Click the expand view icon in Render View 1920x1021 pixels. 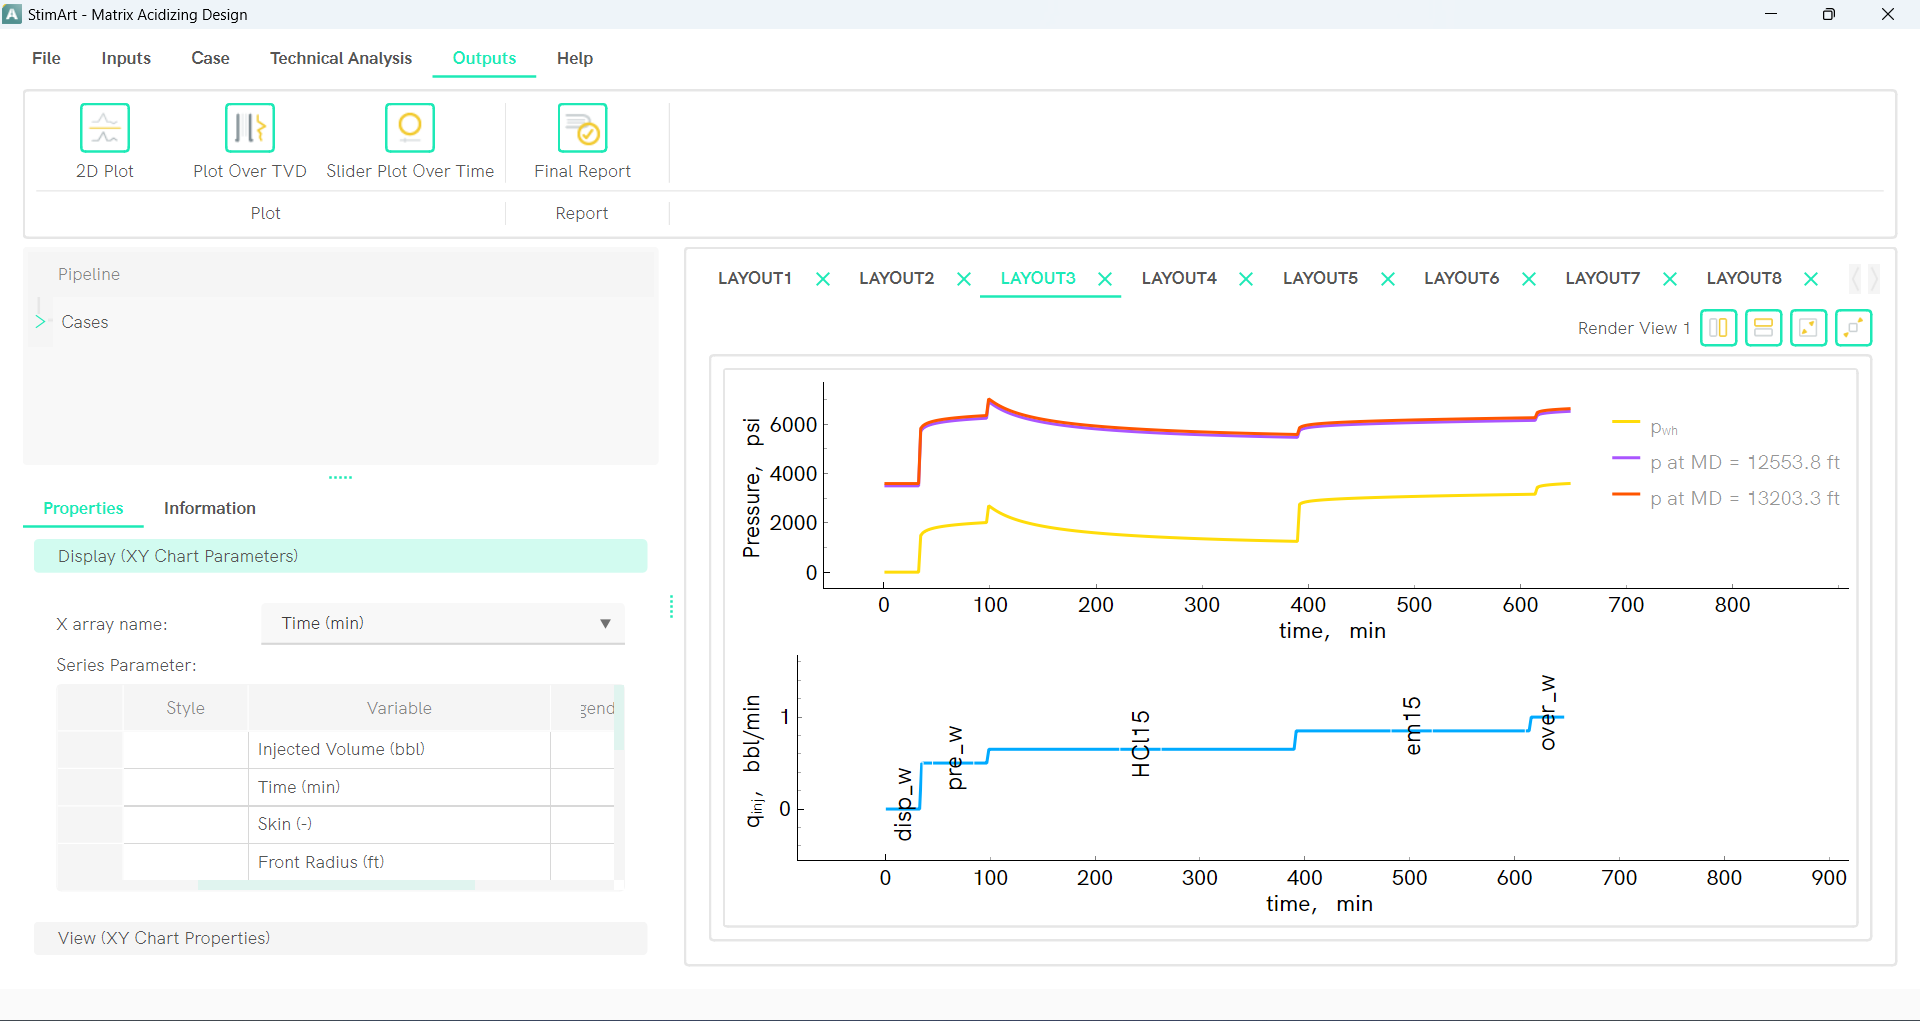(x=1853, y=328)
